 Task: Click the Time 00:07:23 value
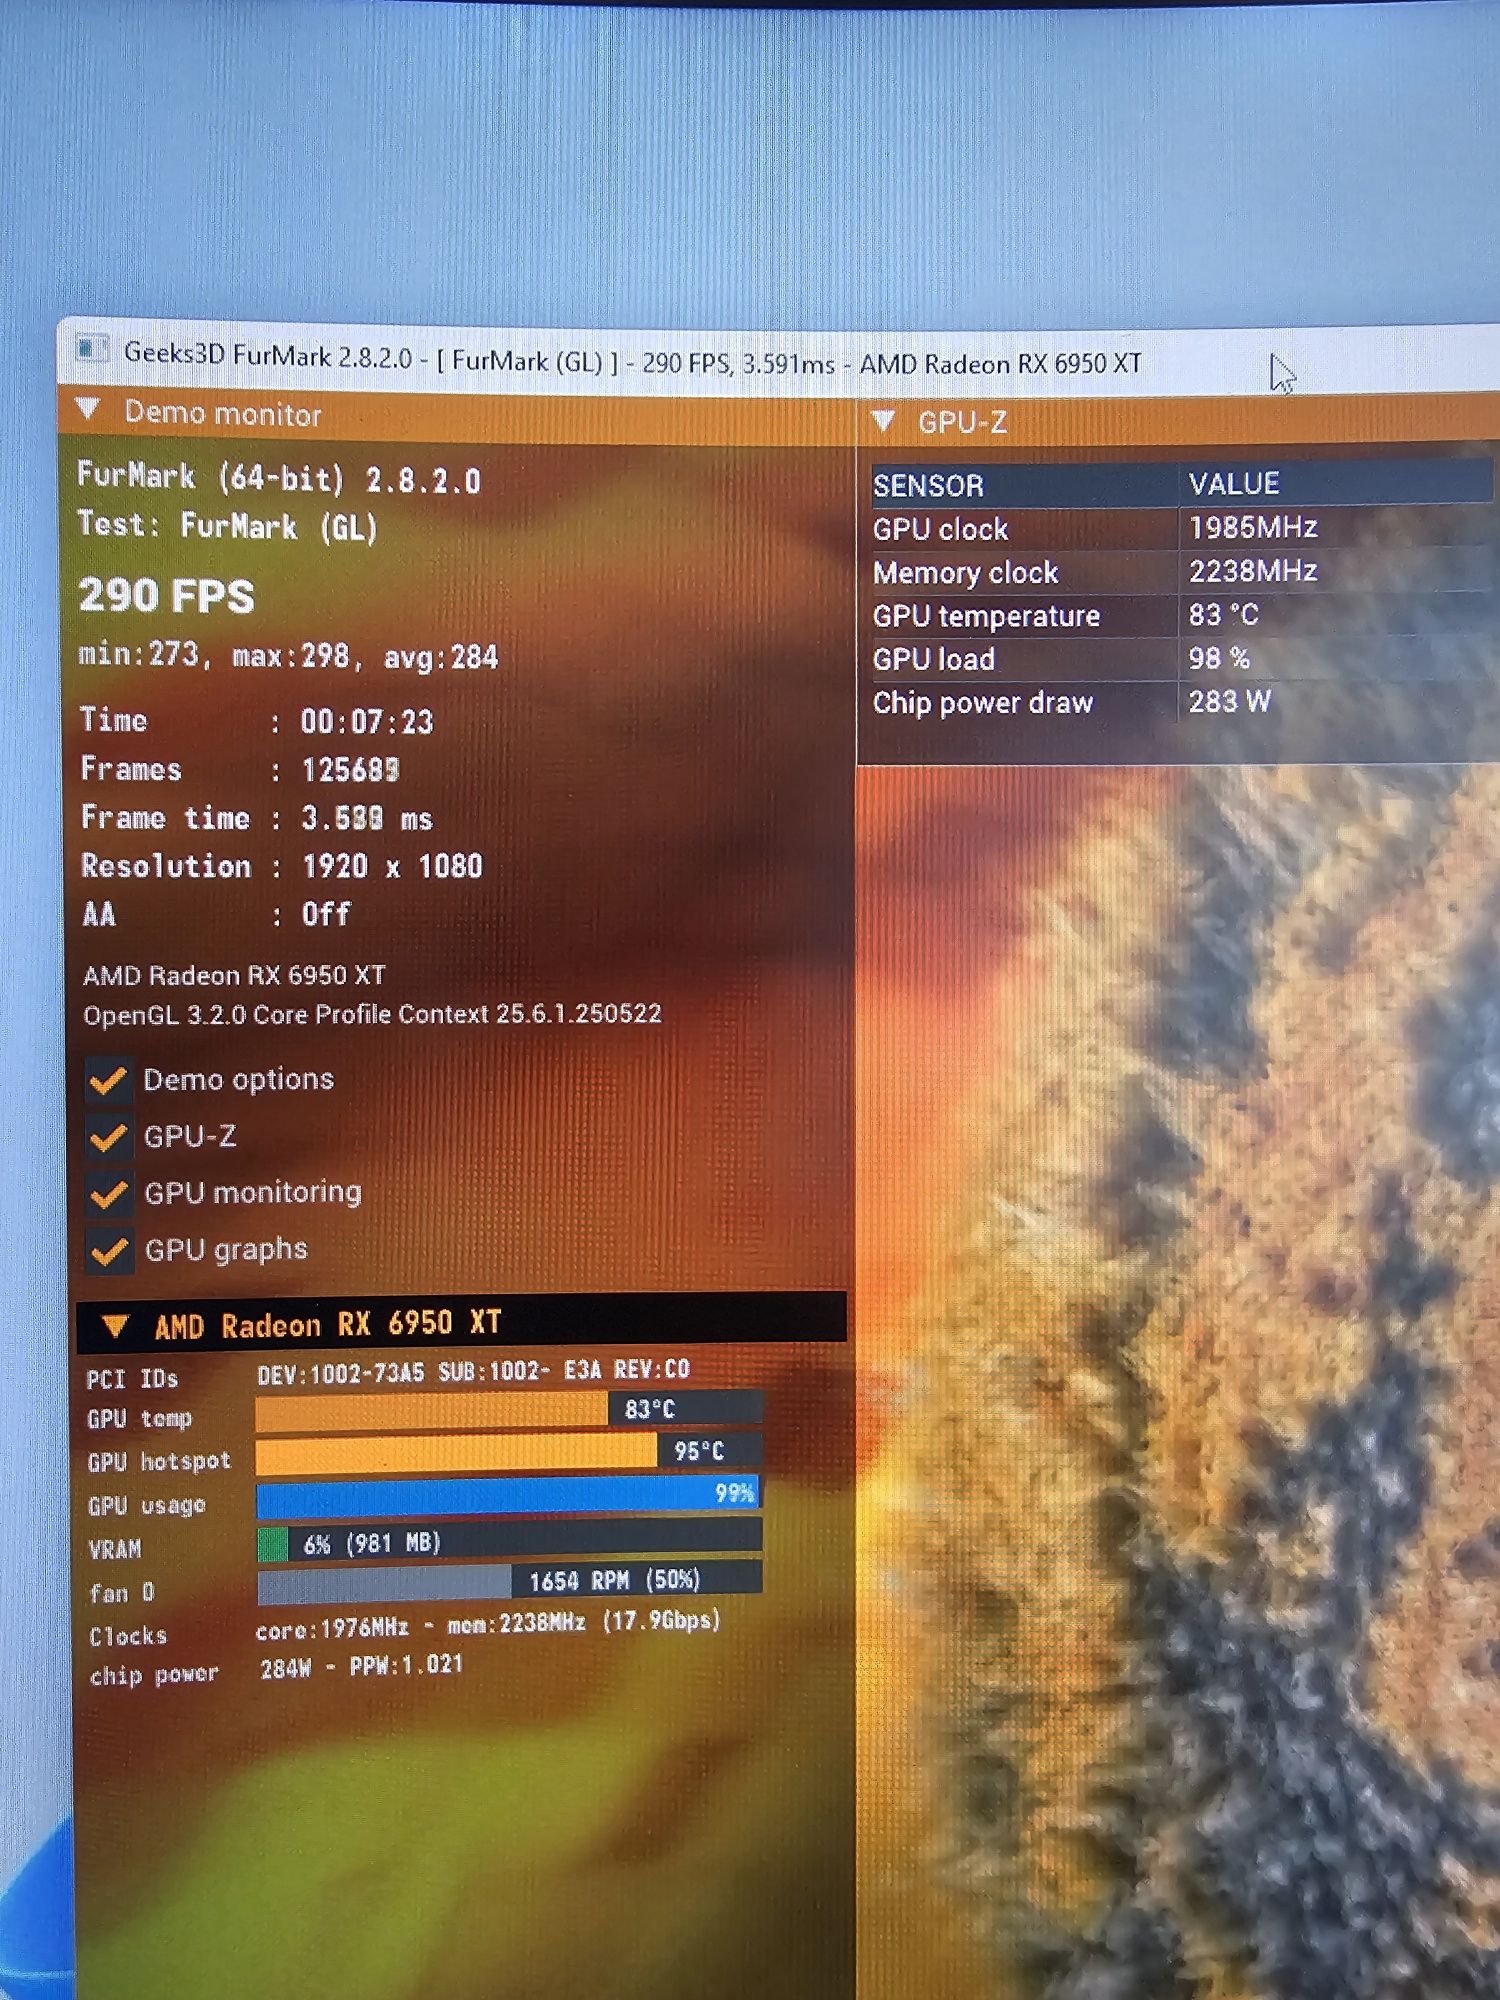click(367, 722)
